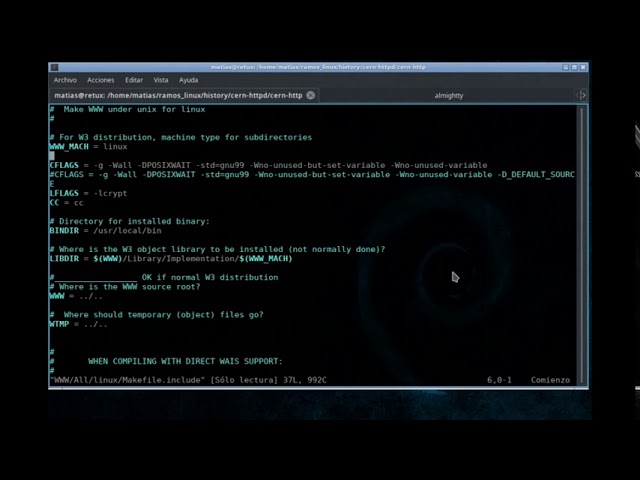Open the Archivo menu
Image resolution: width=640 pixels, height=480 pixels.
(65, 80)
